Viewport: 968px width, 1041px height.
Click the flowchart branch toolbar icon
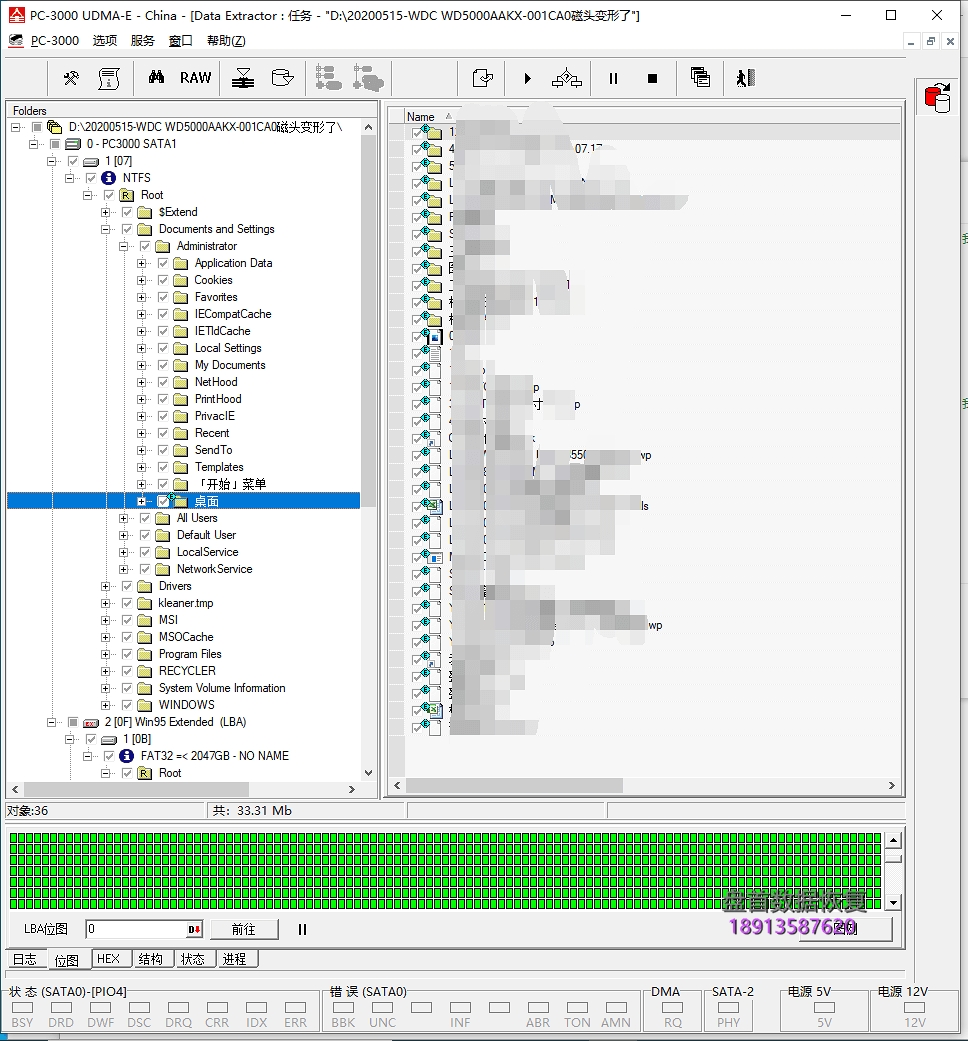[x=566, y=78]
